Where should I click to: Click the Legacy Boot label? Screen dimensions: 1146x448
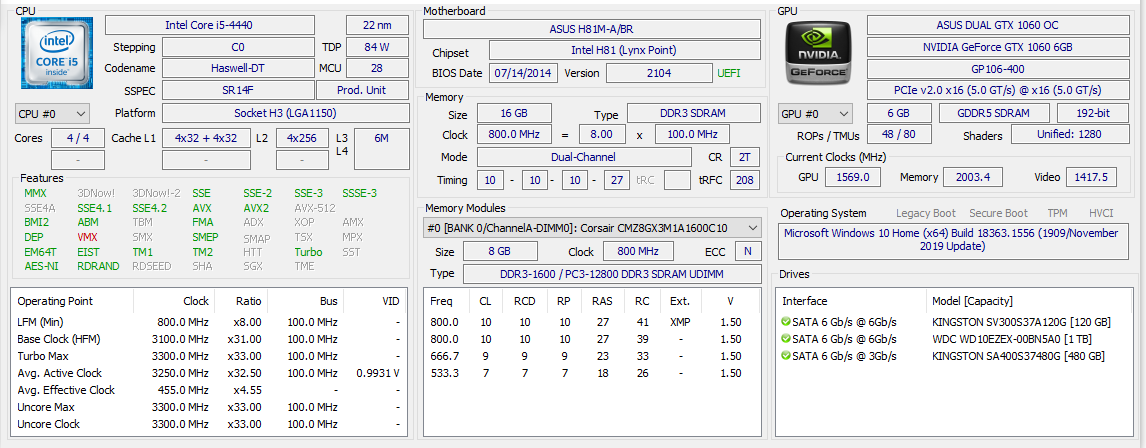coord(925,213)
